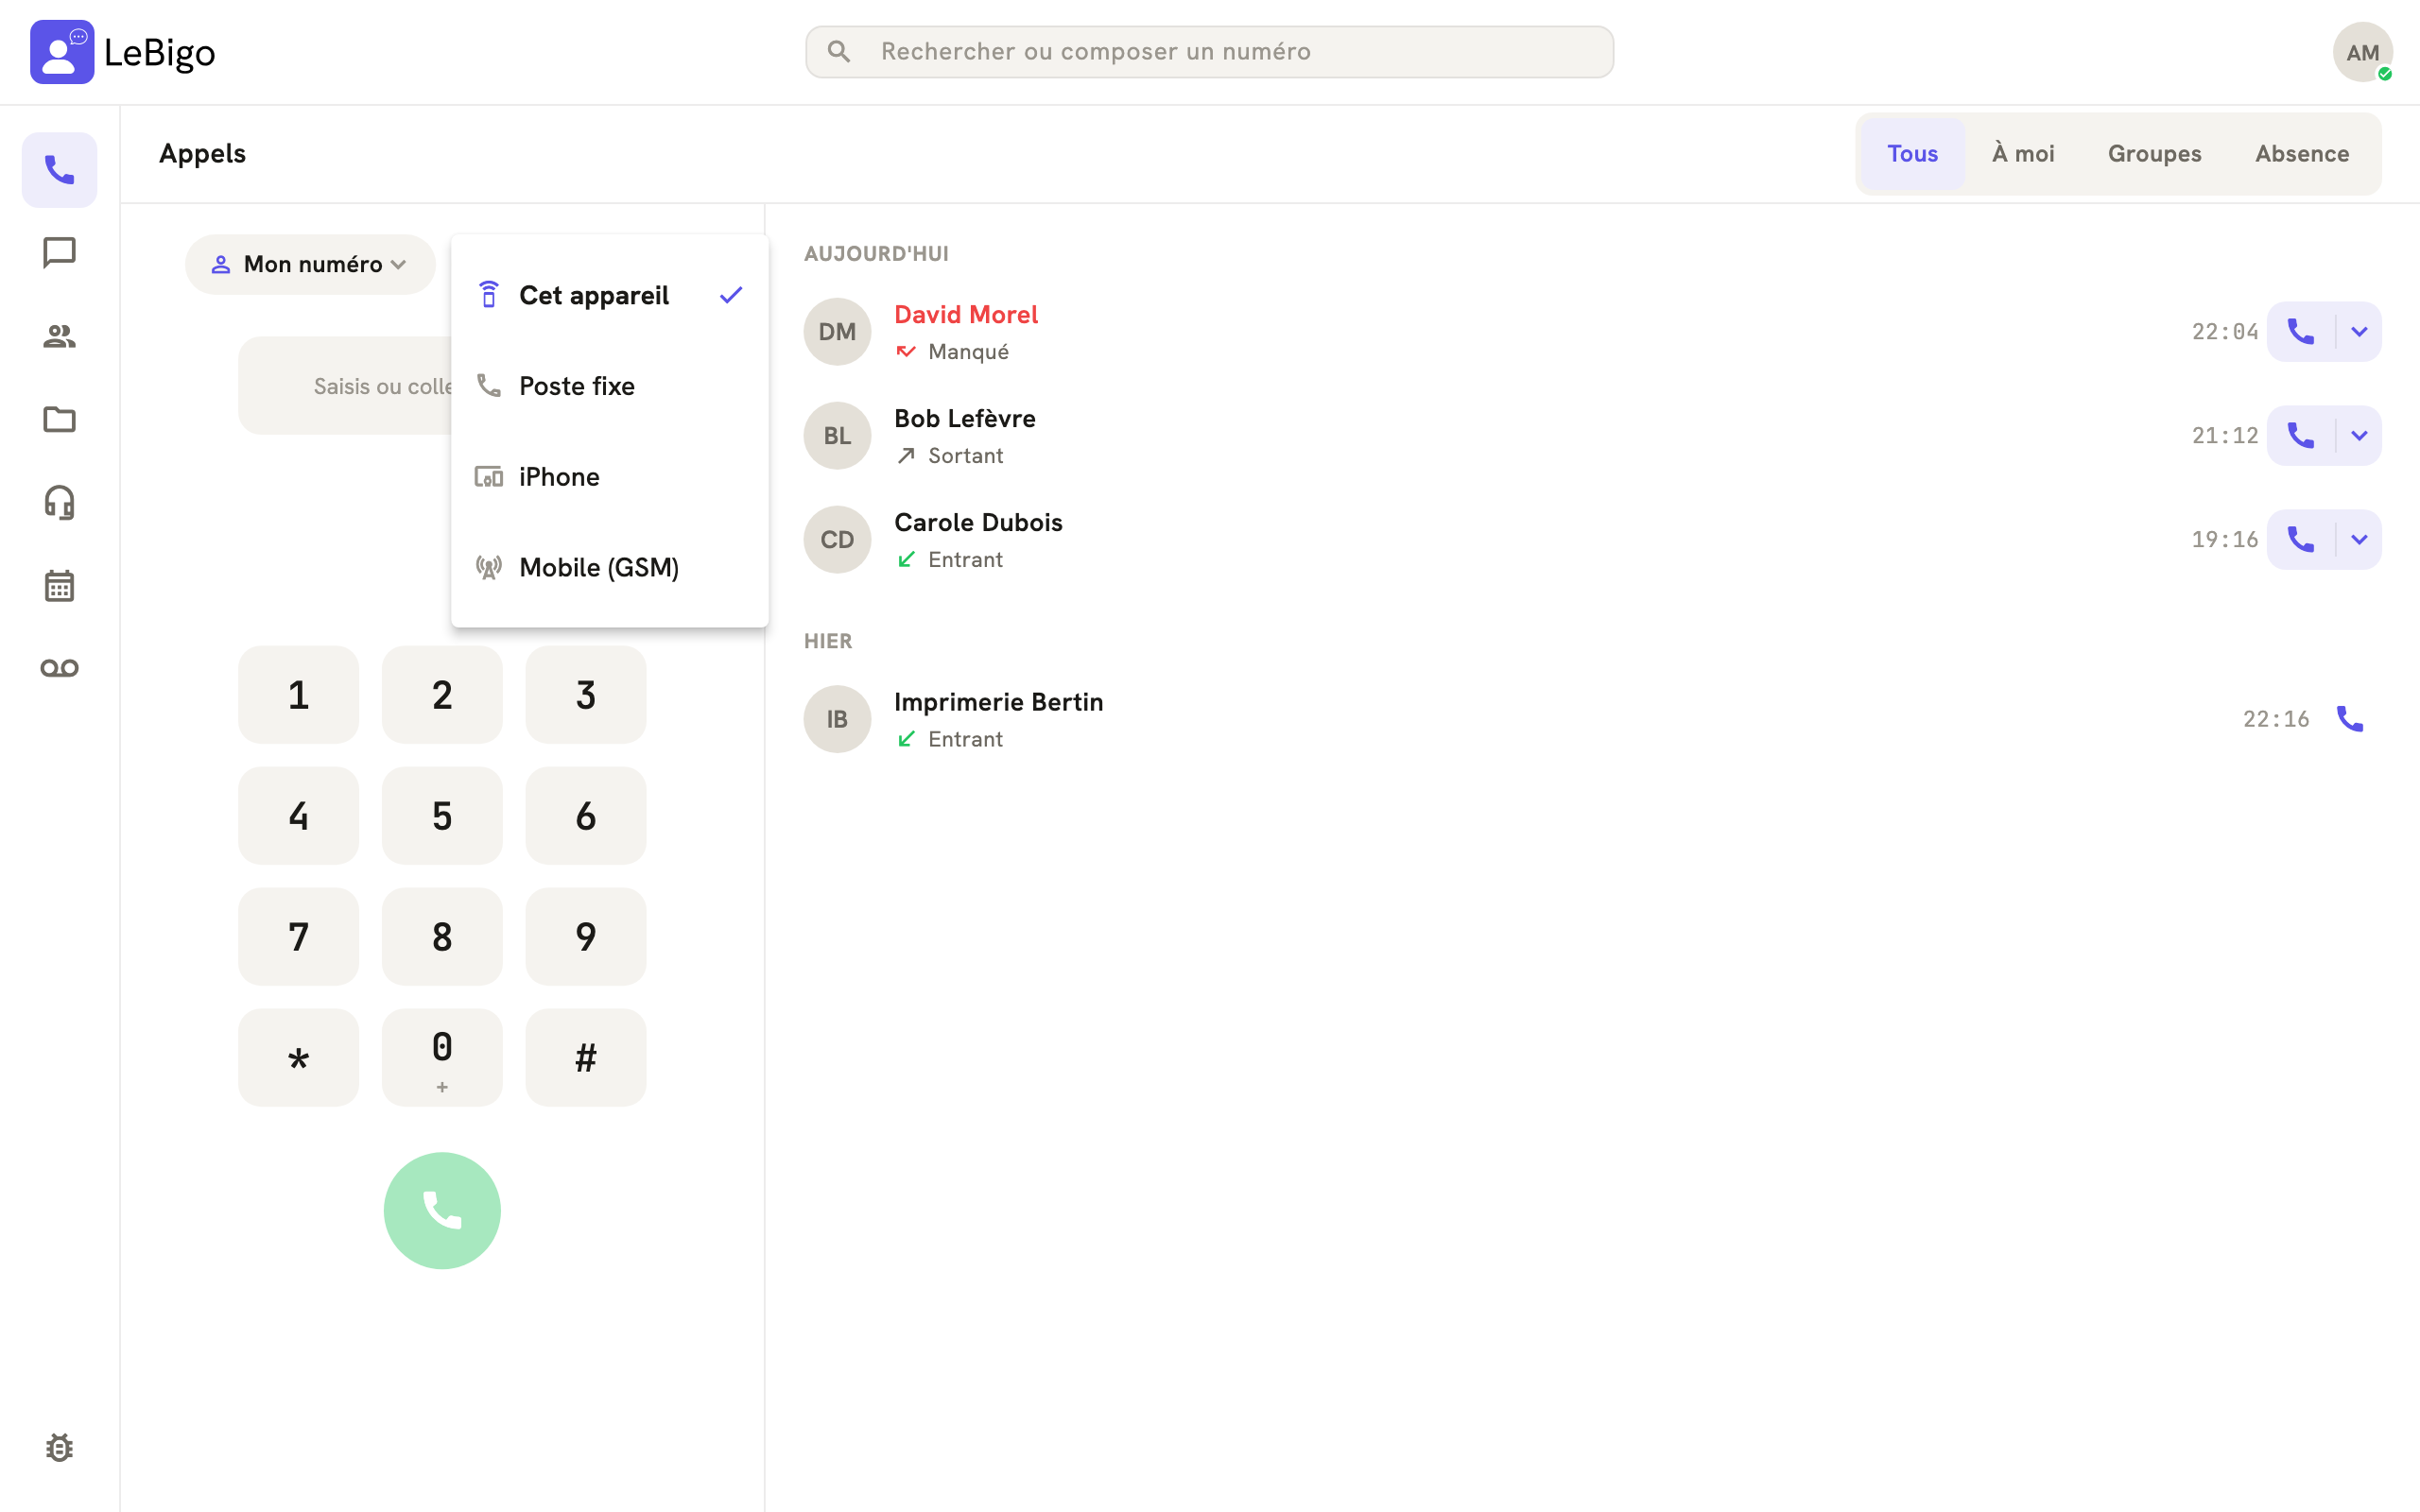This screenshot has width=2420, height=1512.
Task: Open the contacts sidebar icon
Action: click(x=59, y=336)
